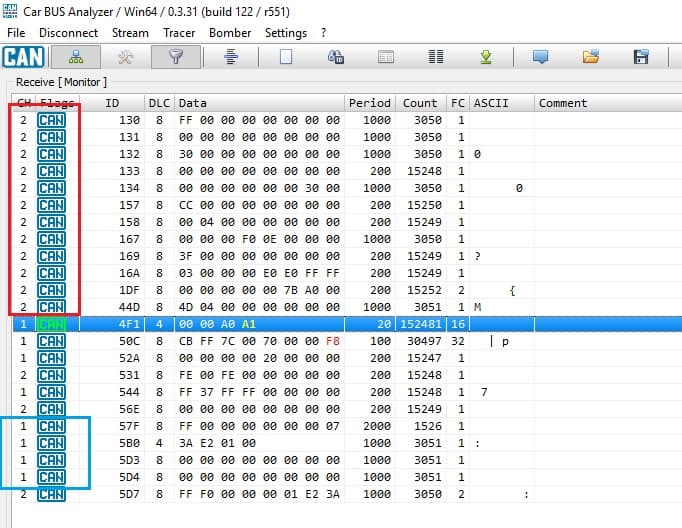Open the folder icon in toolbar
This screenshot has height=528, width=682.
pyautogui.click(x=591, y=57)
